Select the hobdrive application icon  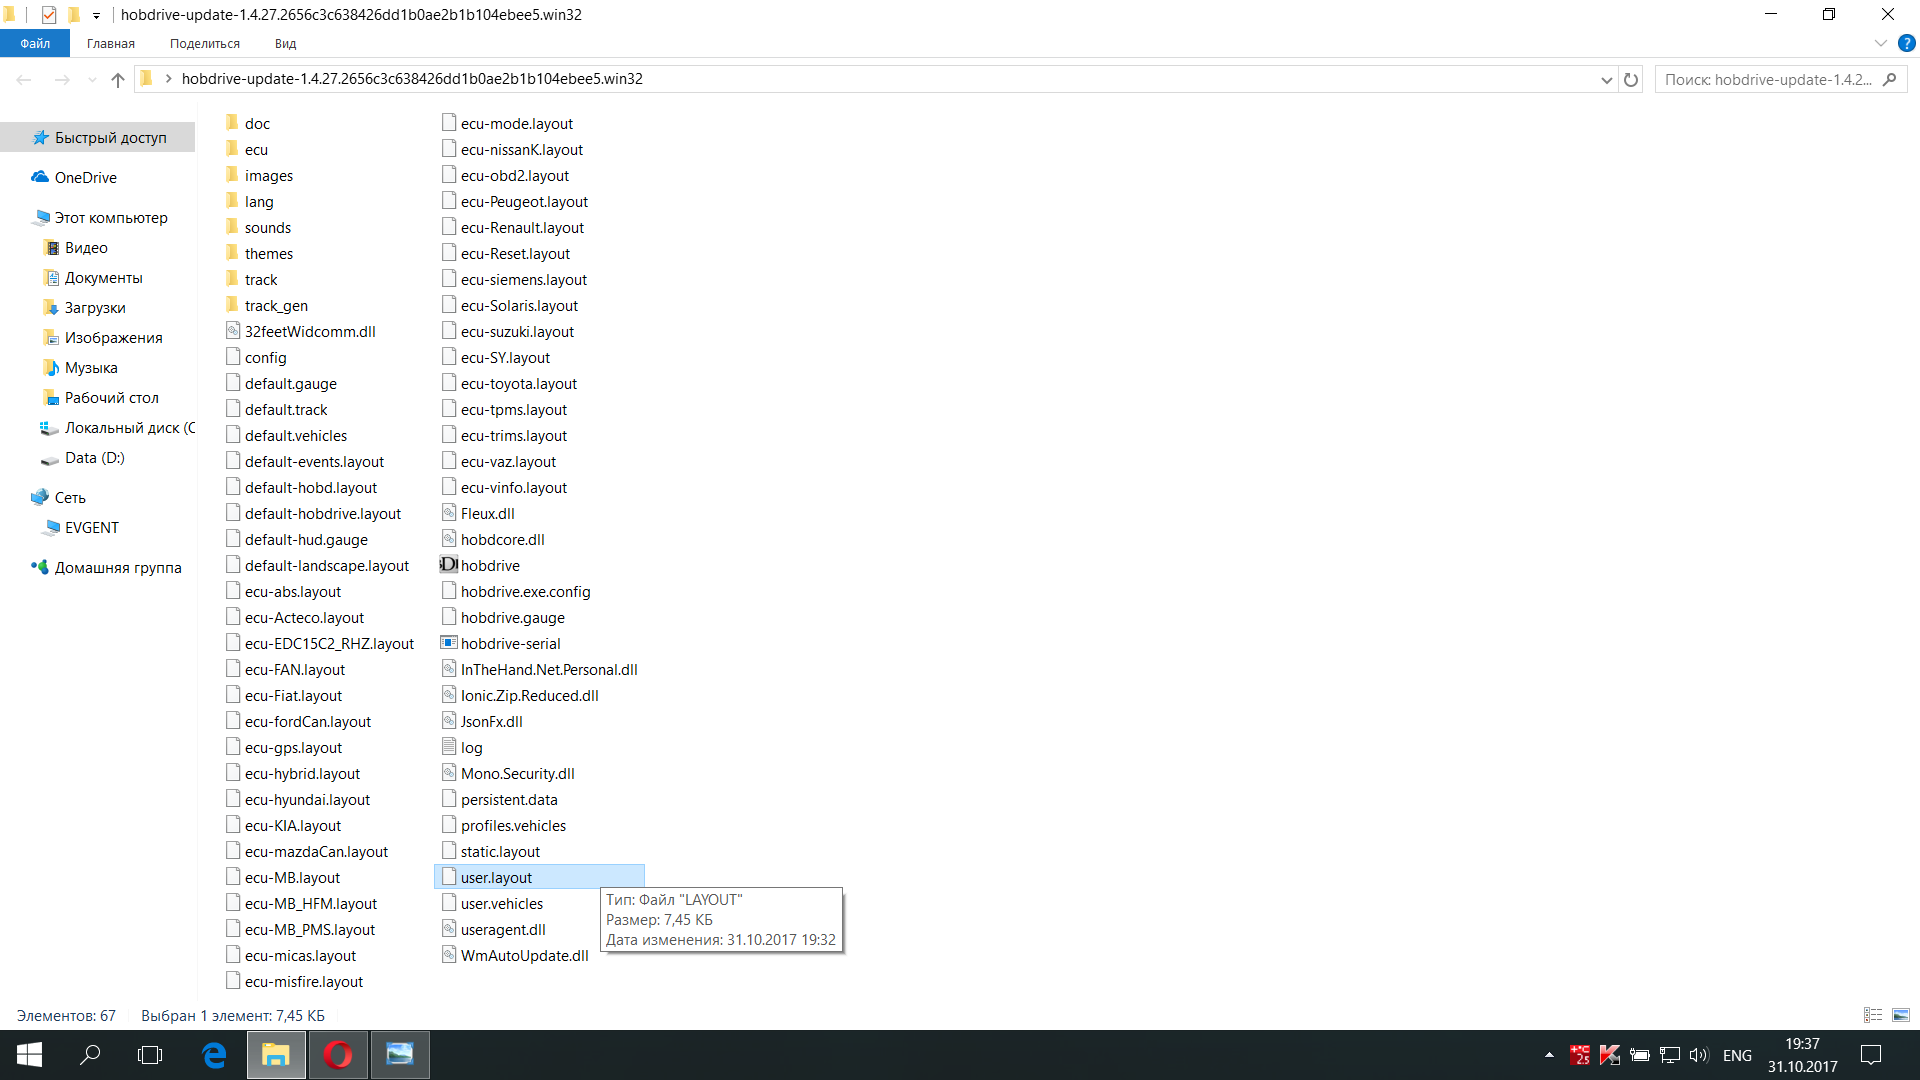pyautogui.click(x=449, y=565)
